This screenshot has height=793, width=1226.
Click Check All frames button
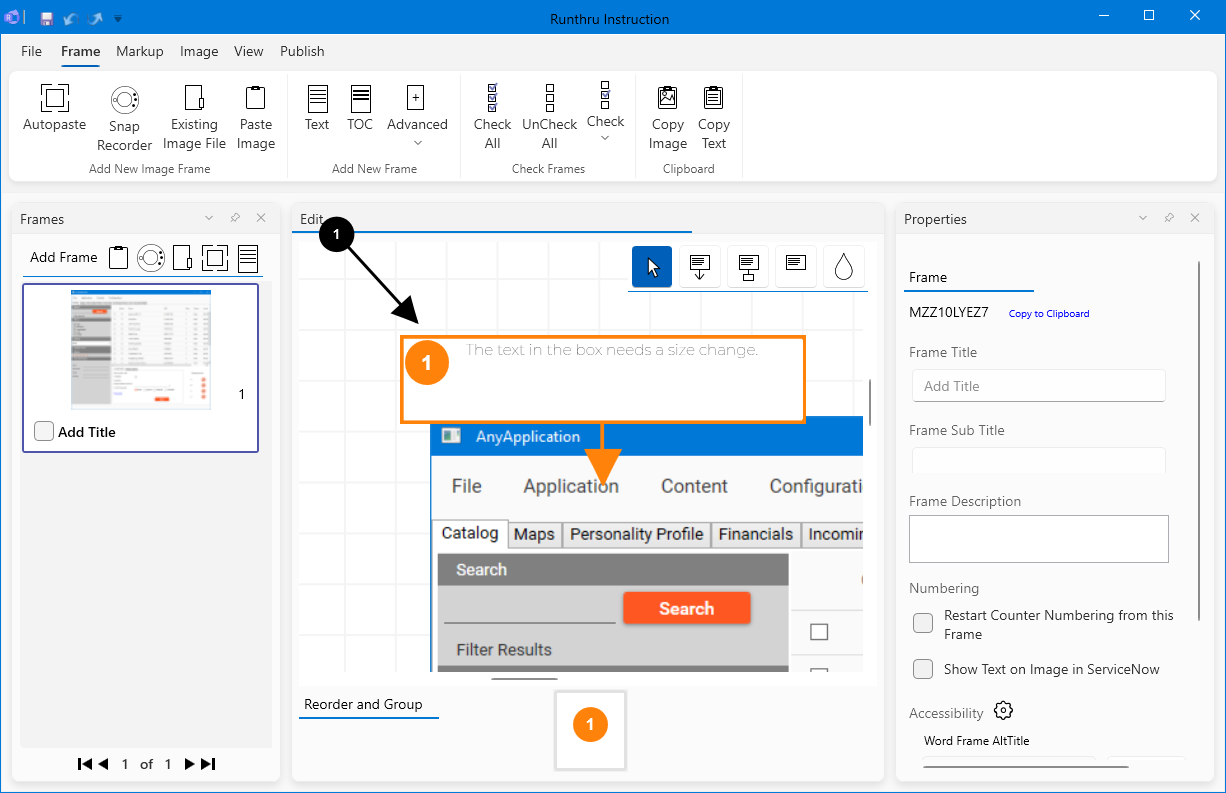pos(492,98)
